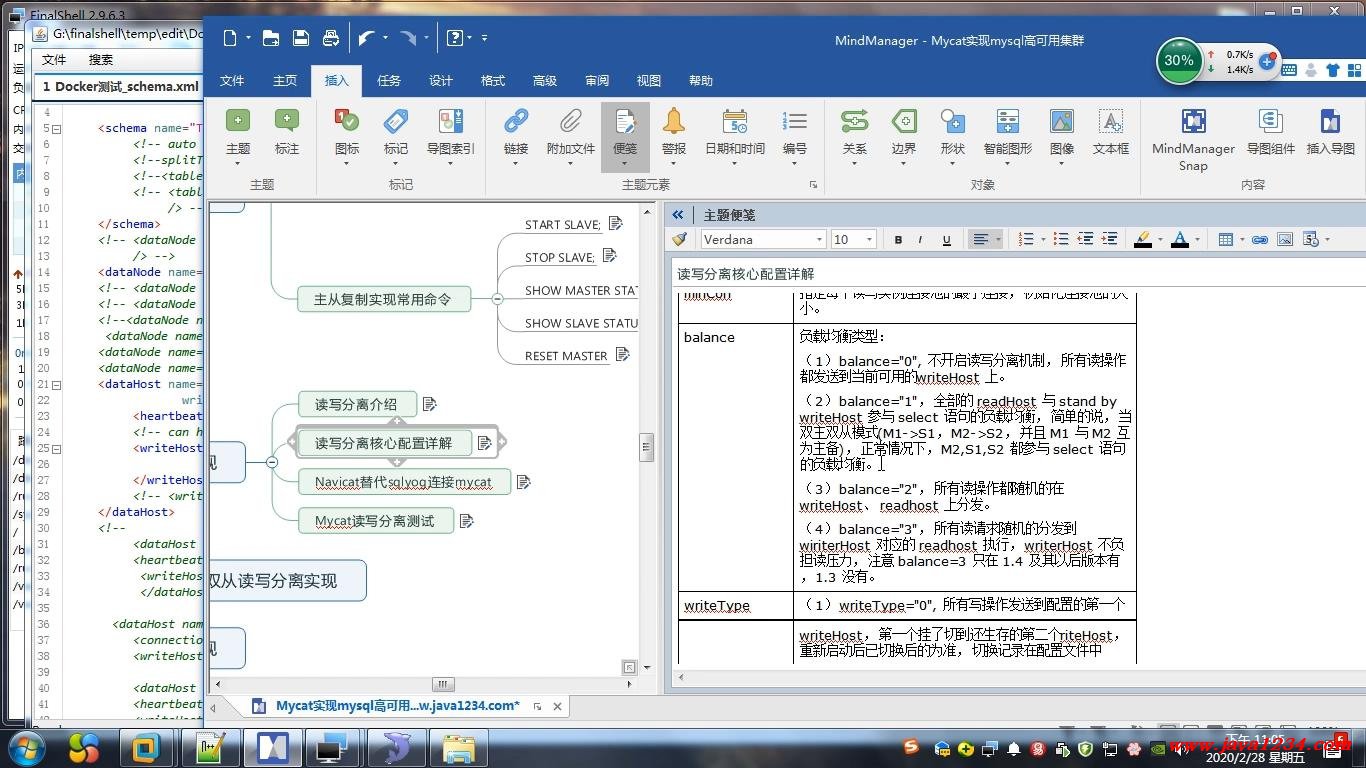Insert a 文本框 text box
Viewport: 1366px width, 768px height.
1111,132
